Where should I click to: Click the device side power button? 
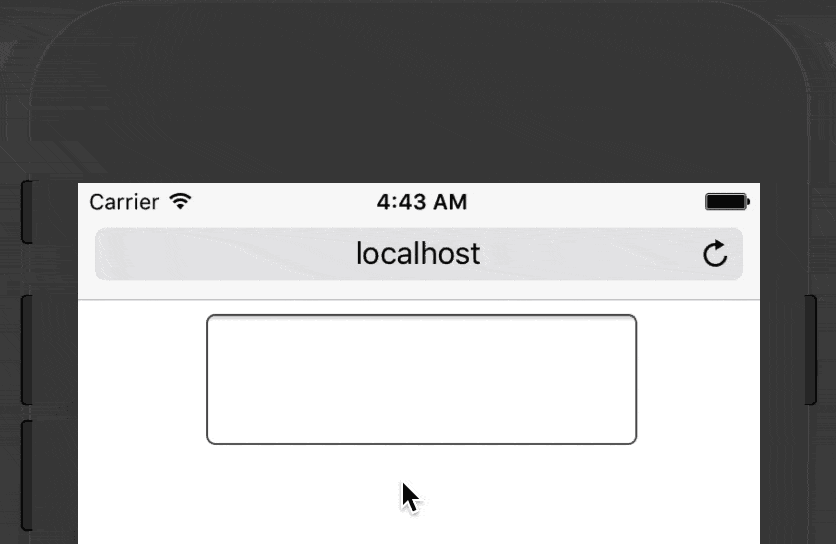click(810, 350)
